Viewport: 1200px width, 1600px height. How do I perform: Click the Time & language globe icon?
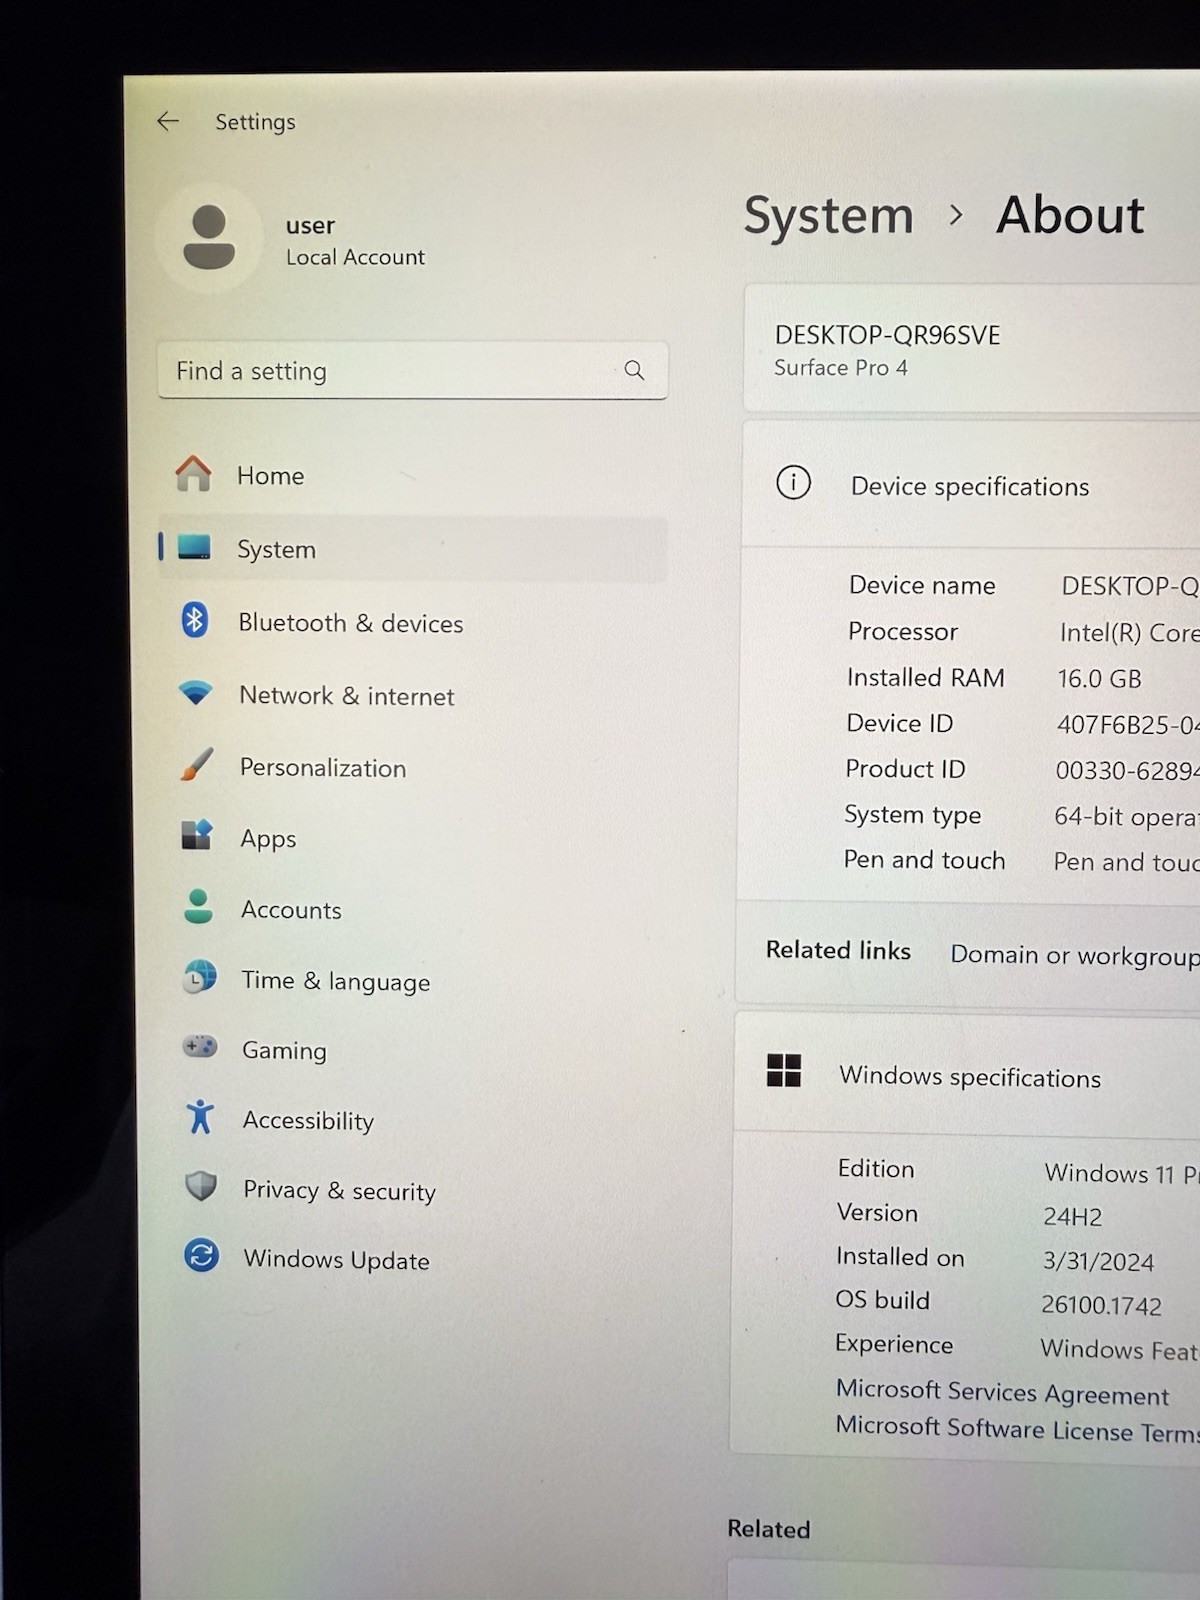(x=200, y=977)
